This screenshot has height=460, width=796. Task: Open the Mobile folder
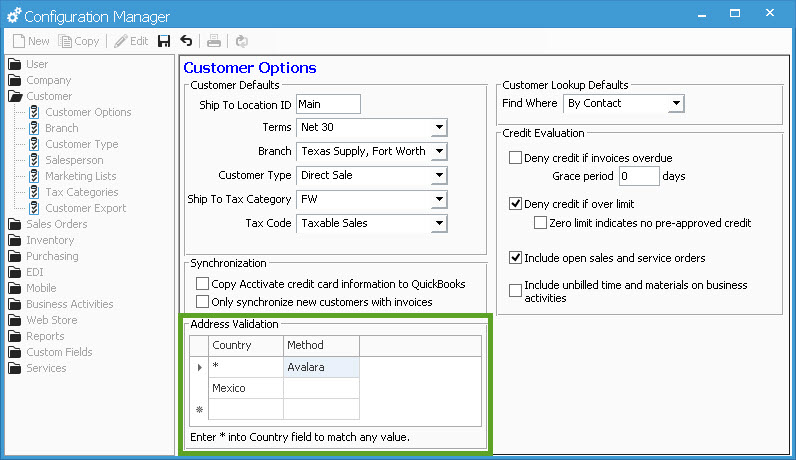[32, 288]
